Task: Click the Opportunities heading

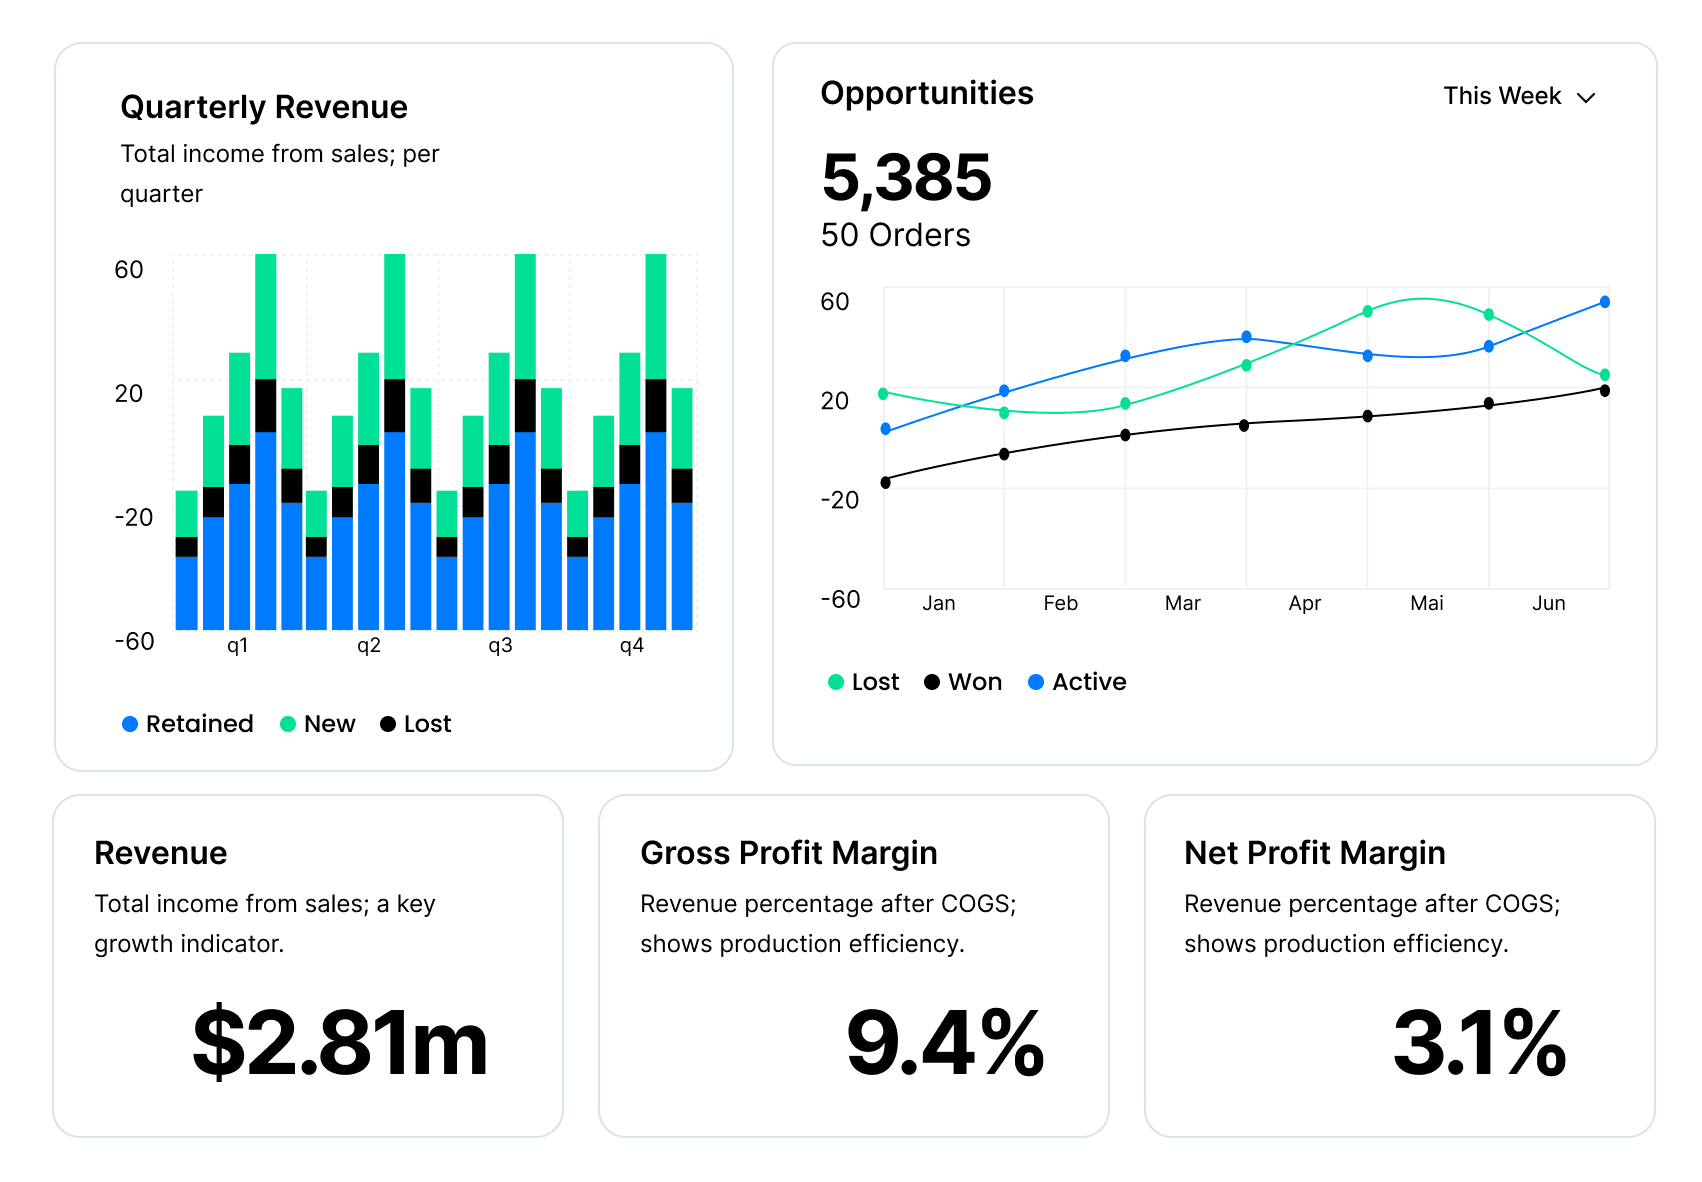Action: click(x=927, y=93)
